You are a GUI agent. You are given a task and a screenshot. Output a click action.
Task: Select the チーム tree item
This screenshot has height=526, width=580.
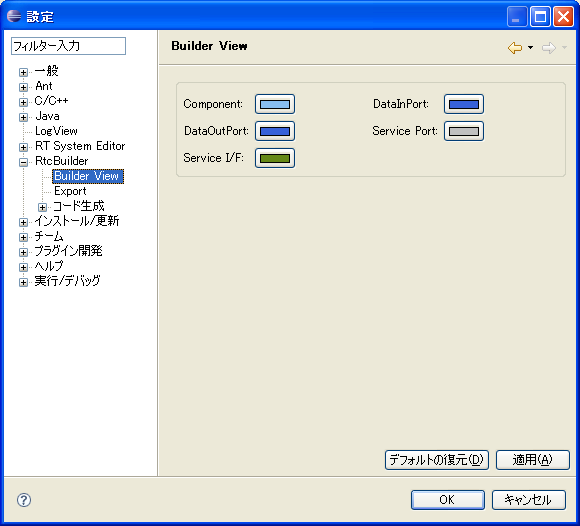pos(49,236)
